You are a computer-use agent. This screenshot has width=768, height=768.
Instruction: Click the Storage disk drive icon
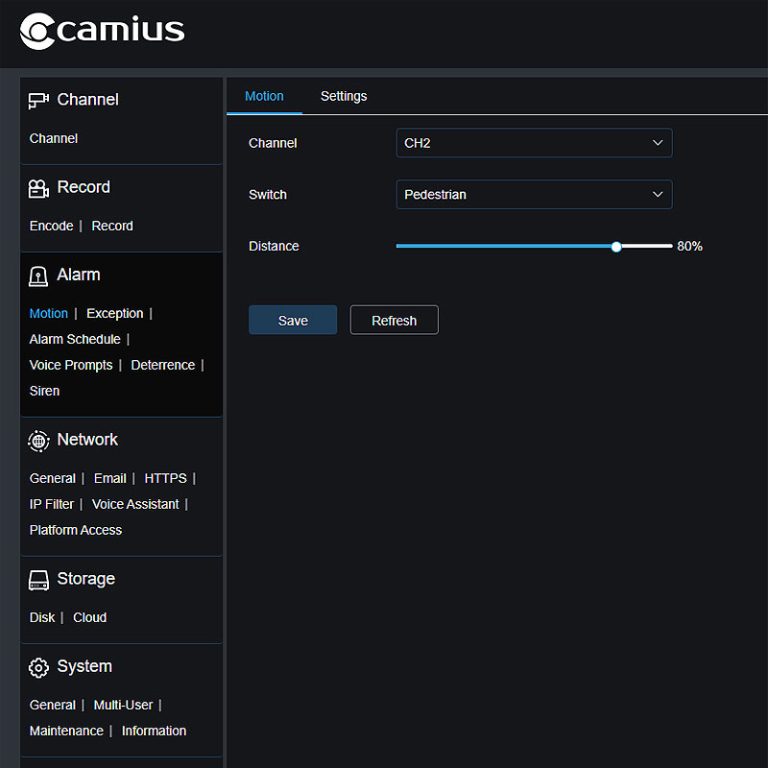click(38, 580)
